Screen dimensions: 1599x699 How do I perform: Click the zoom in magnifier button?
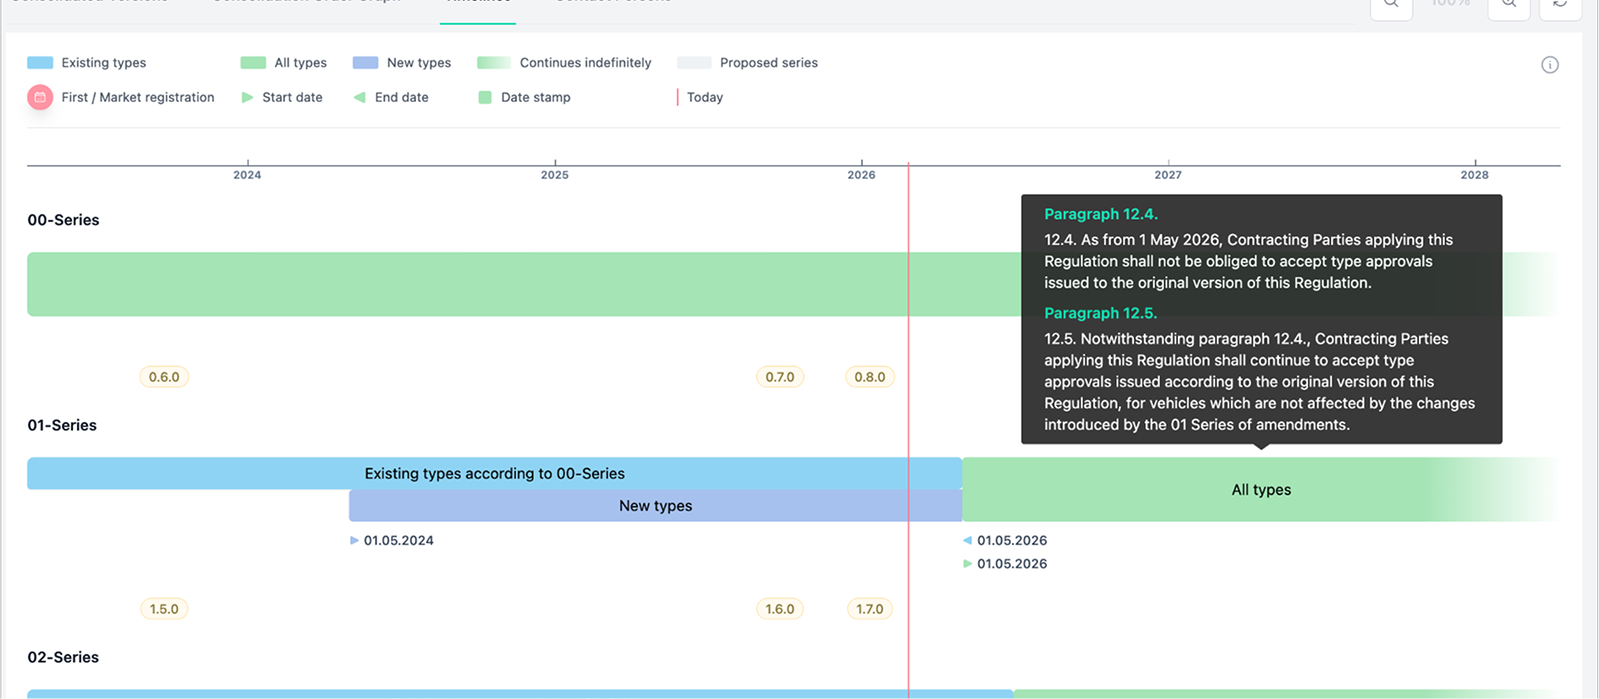coord(1509,4)
